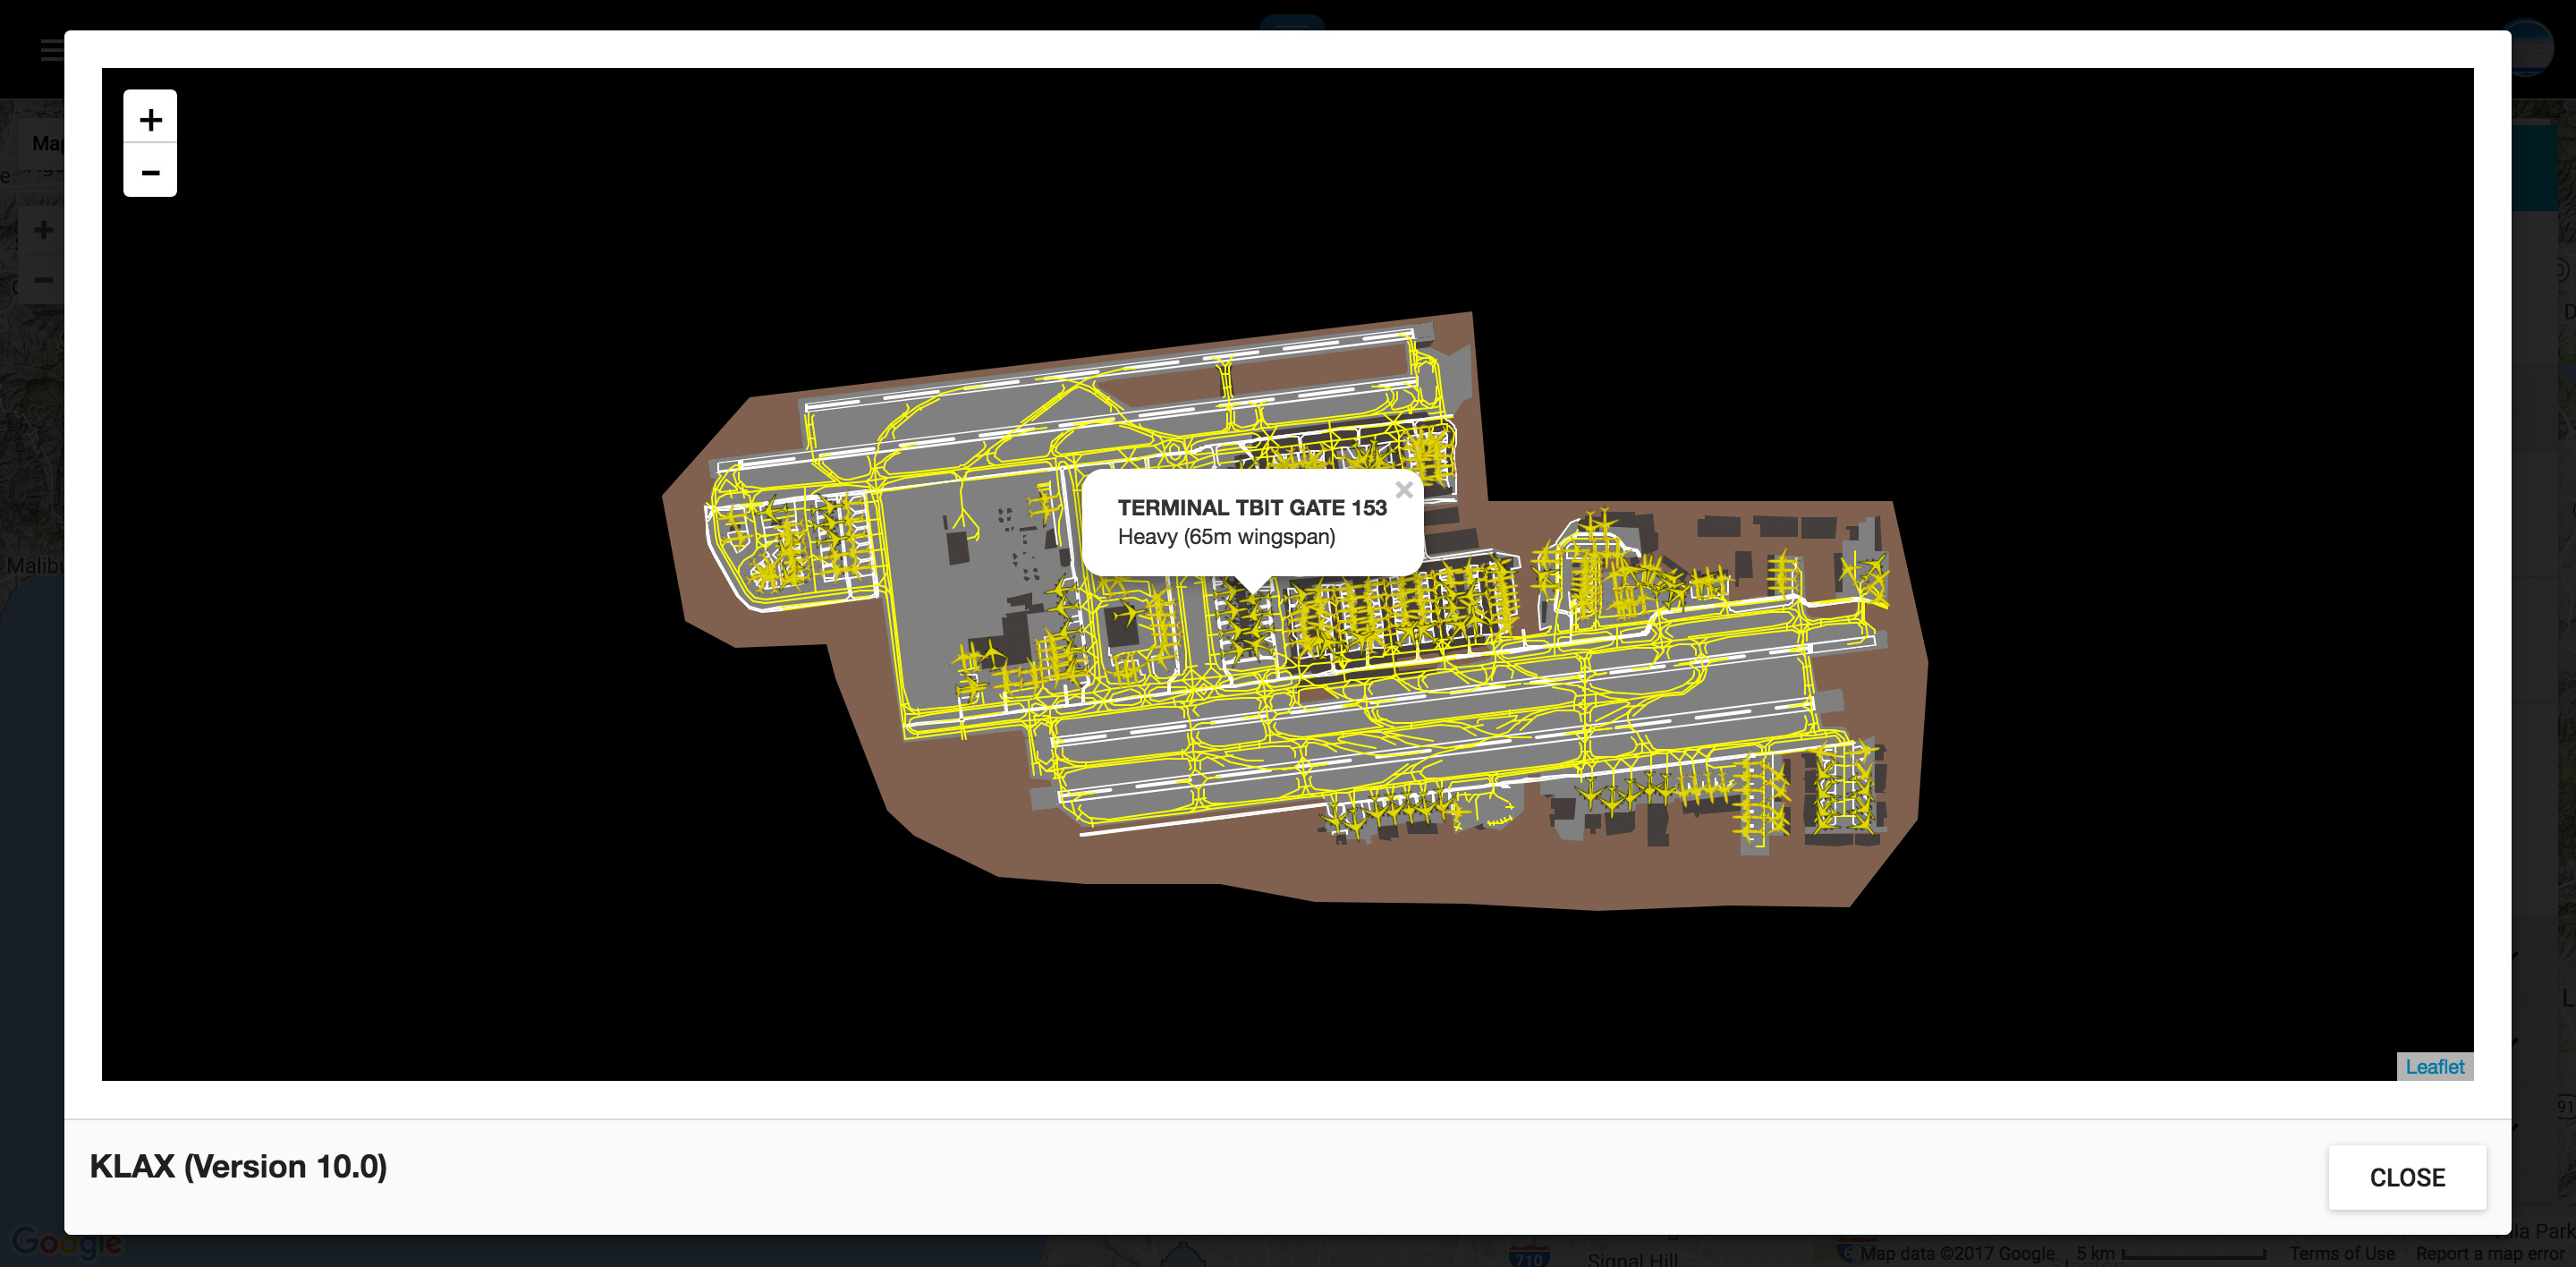Close the KLAX scenery preview dialog
Screen dimensions: 2576x1267
(2405, 1177)
